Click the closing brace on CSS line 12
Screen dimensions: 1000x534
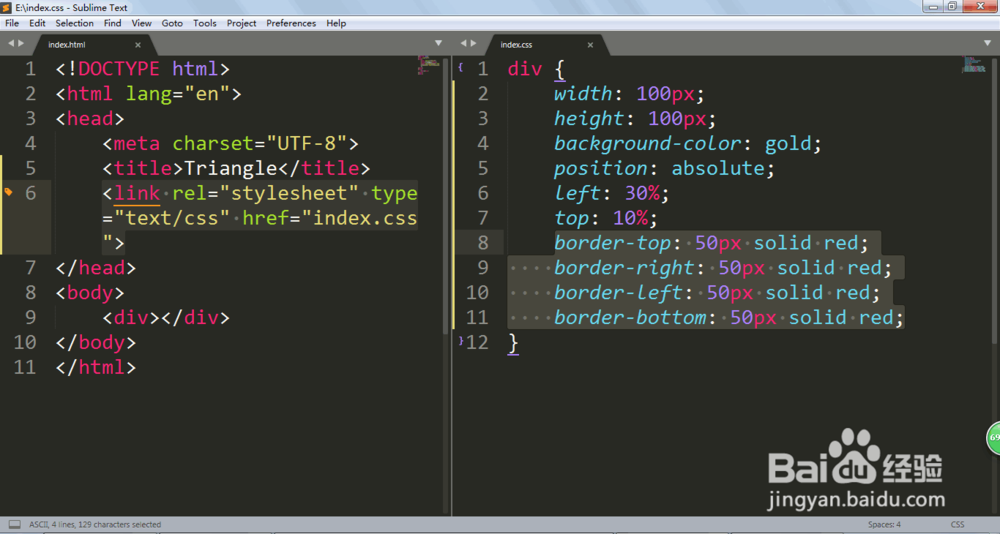pyautogui.click(x=513, y=343)
